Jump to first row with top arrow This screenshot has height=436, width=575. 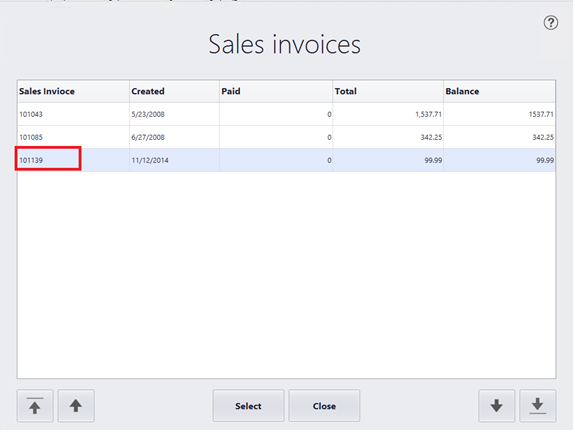click(x=35, y=406)
